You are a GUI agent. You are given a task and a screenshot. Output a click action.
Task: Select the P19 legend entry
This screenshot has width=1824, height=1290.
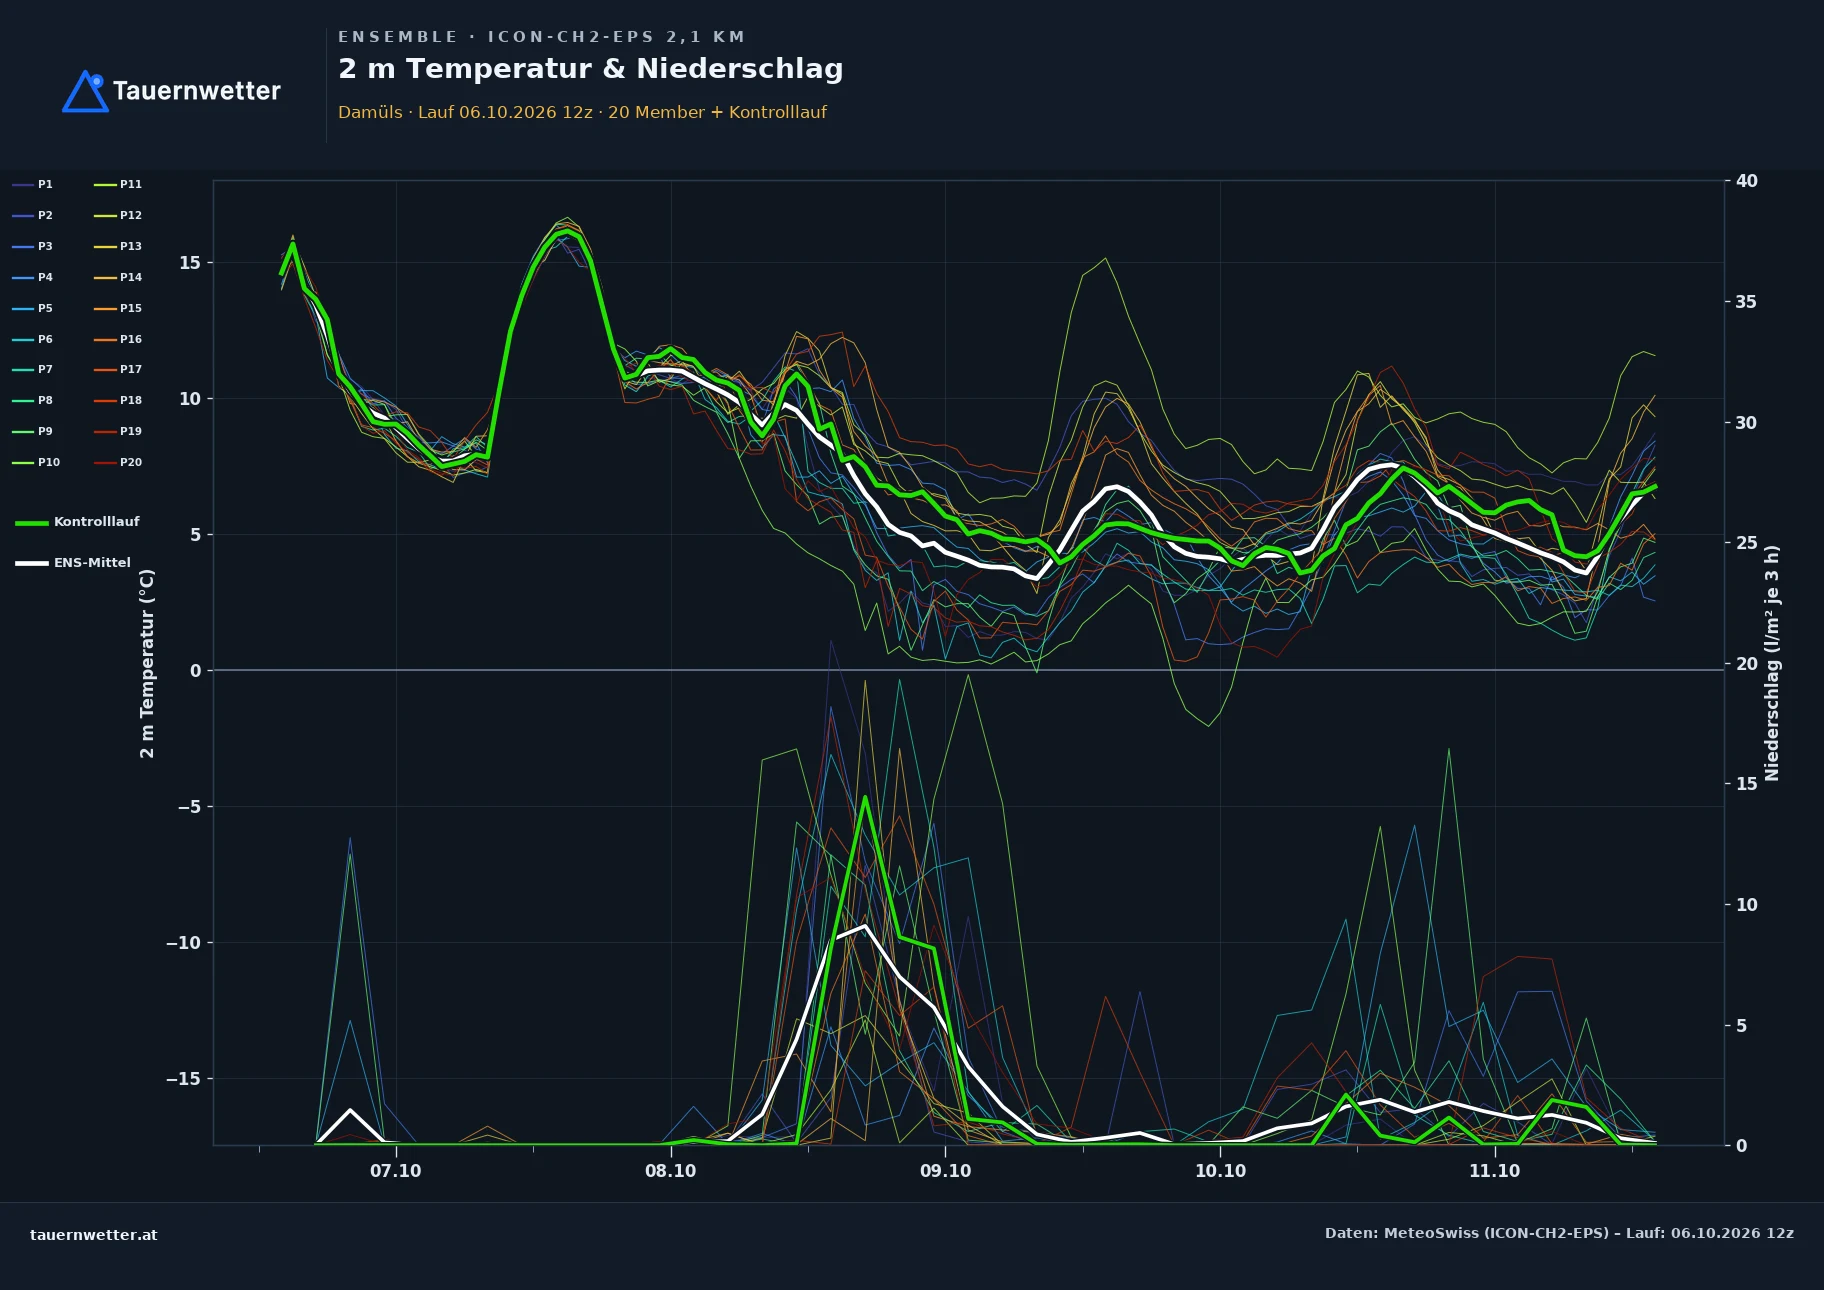[118, 431]
